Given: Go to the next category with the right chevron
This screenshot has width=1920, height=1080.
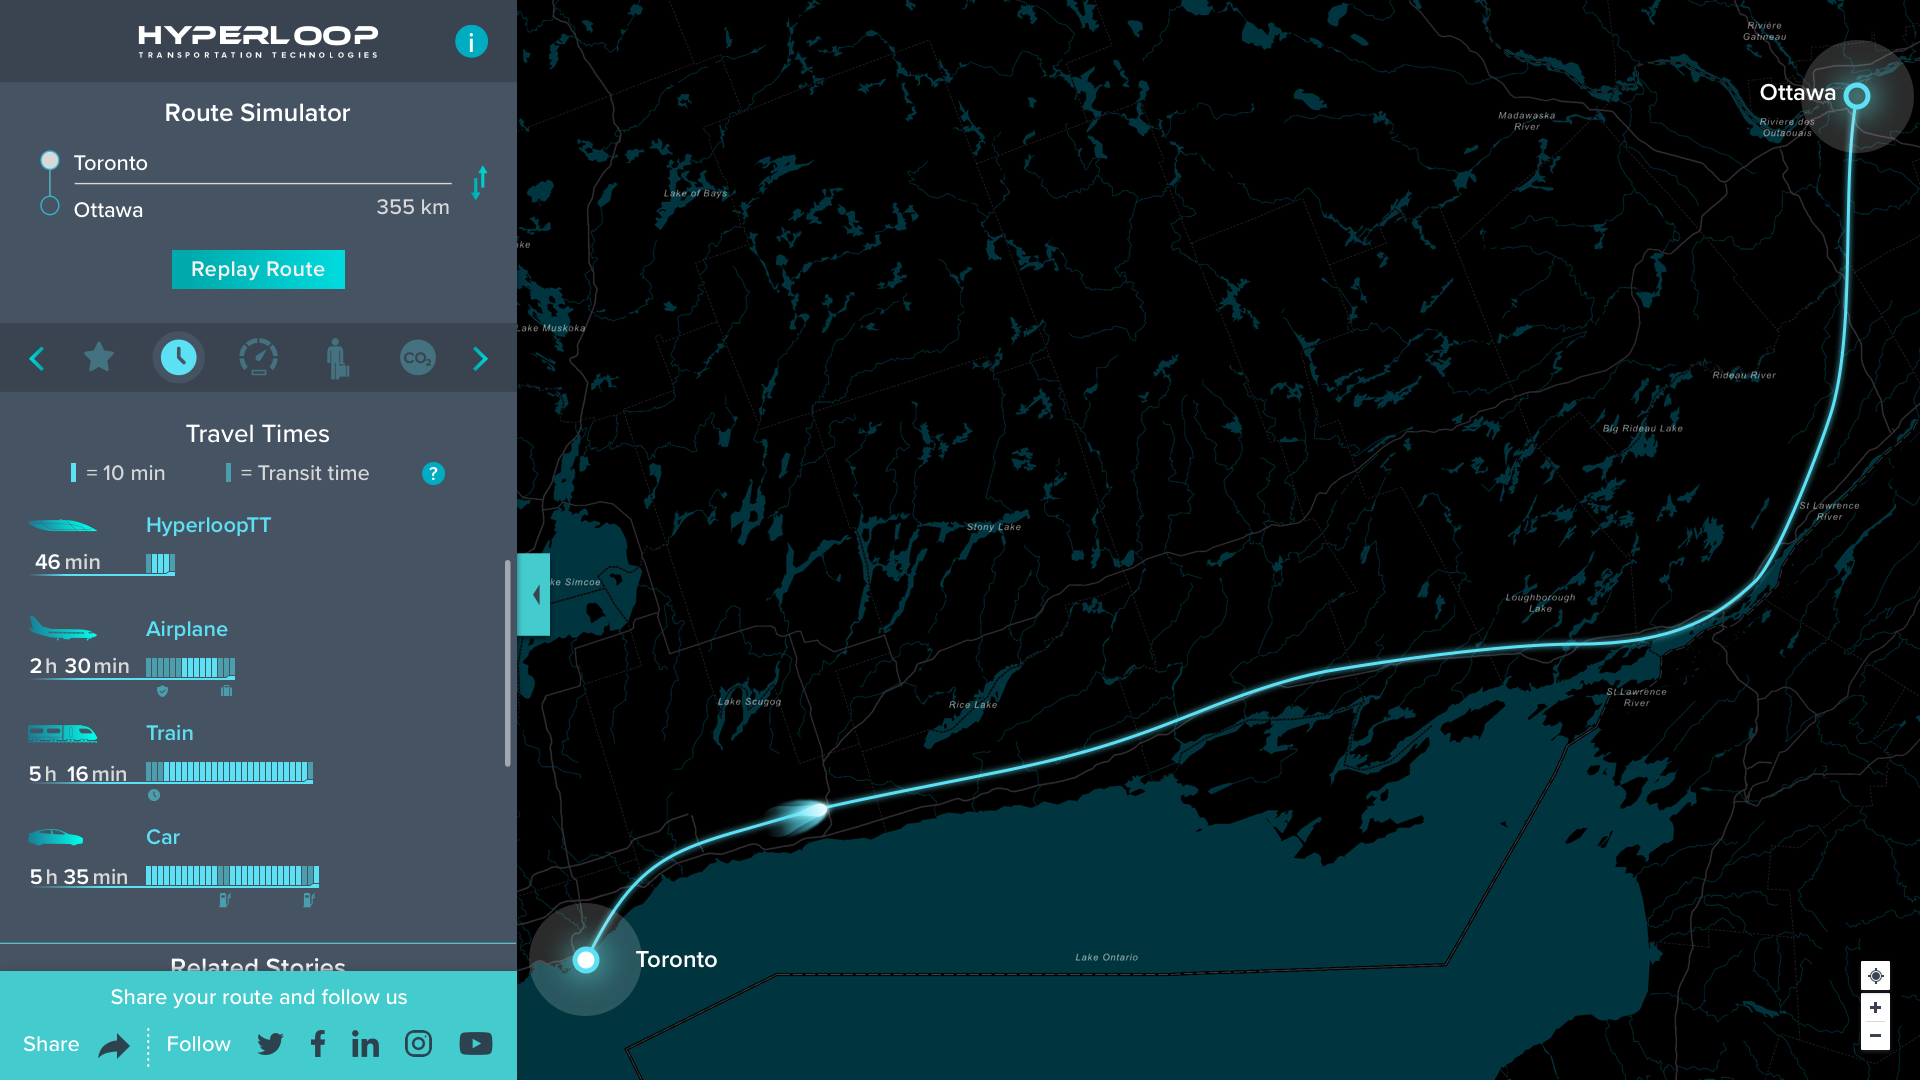Looking at the screenshot, I should coord(480,358).
